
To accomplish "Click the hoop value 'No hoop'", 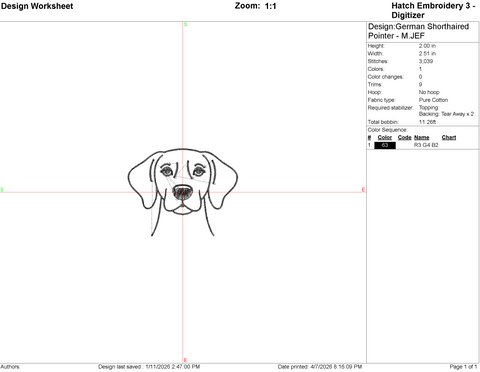I will (429, 92).
